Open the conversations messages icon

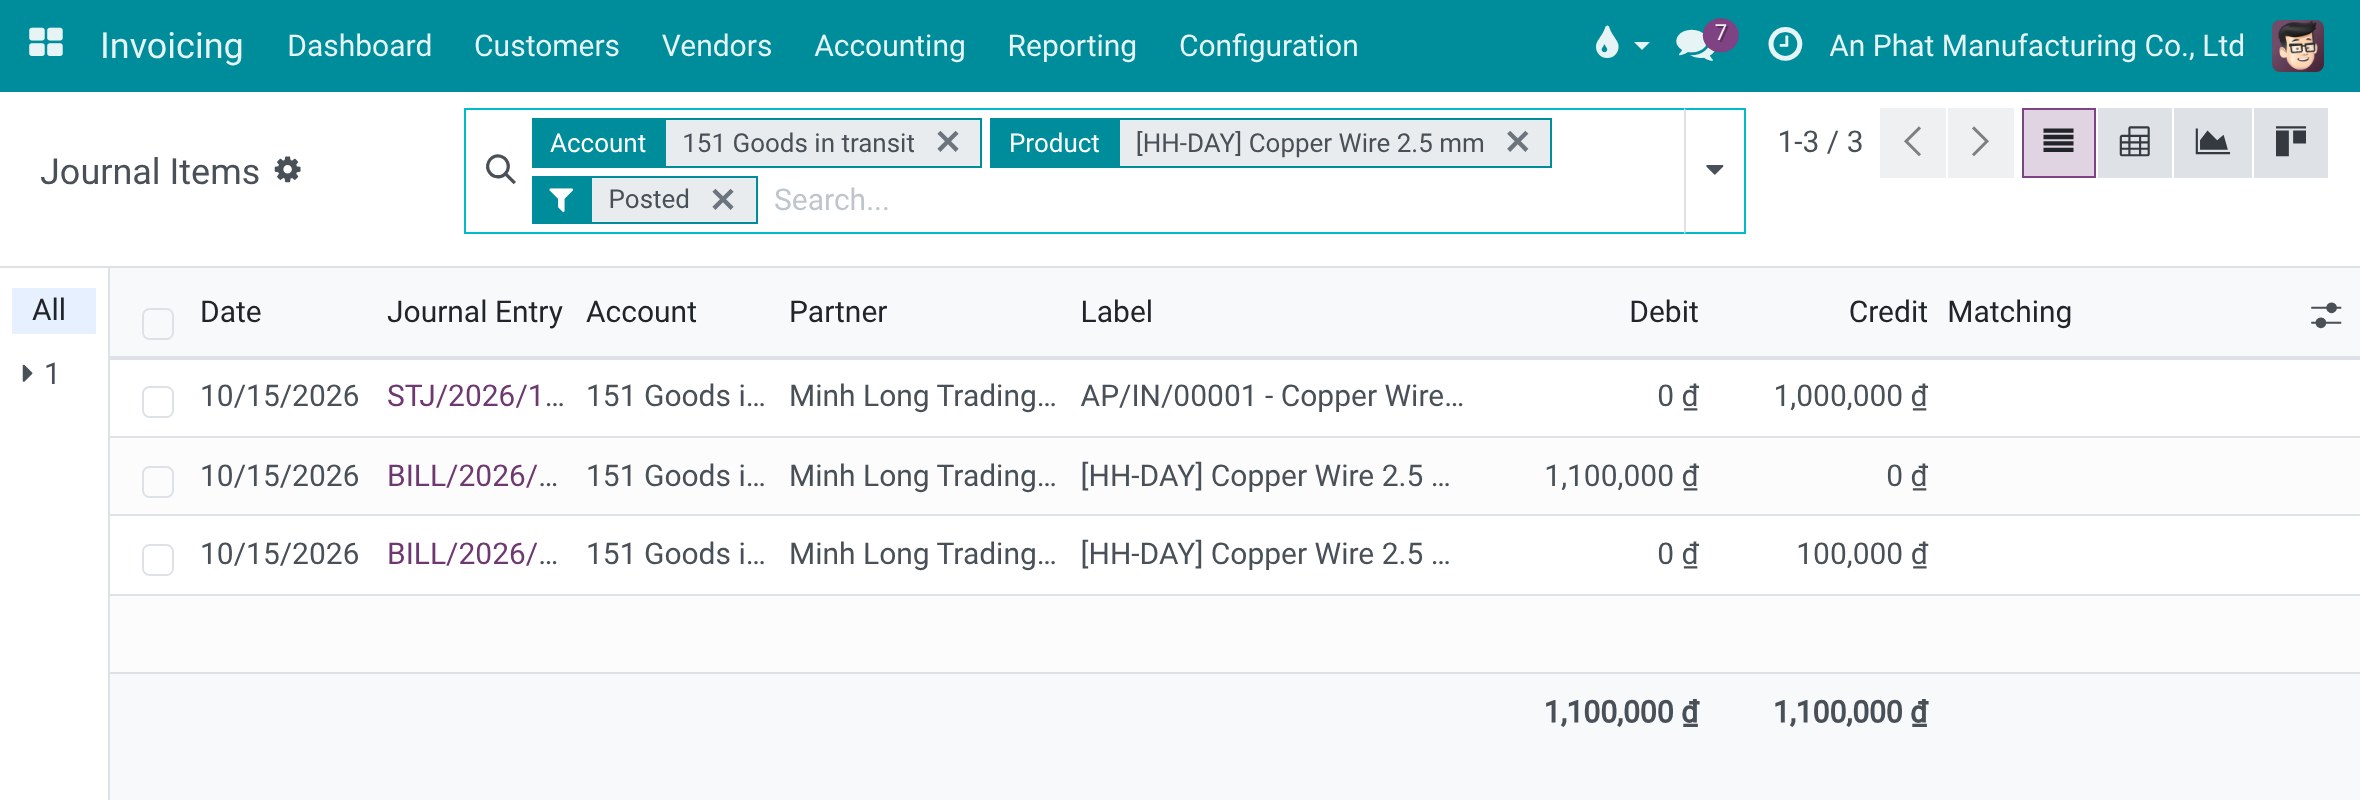pyautogui.click(x=1695, y=44)
